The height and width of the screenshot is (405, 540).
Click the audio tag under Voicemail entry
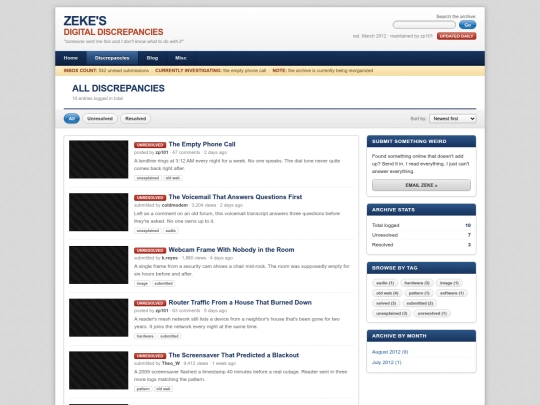tap(171, 231)
